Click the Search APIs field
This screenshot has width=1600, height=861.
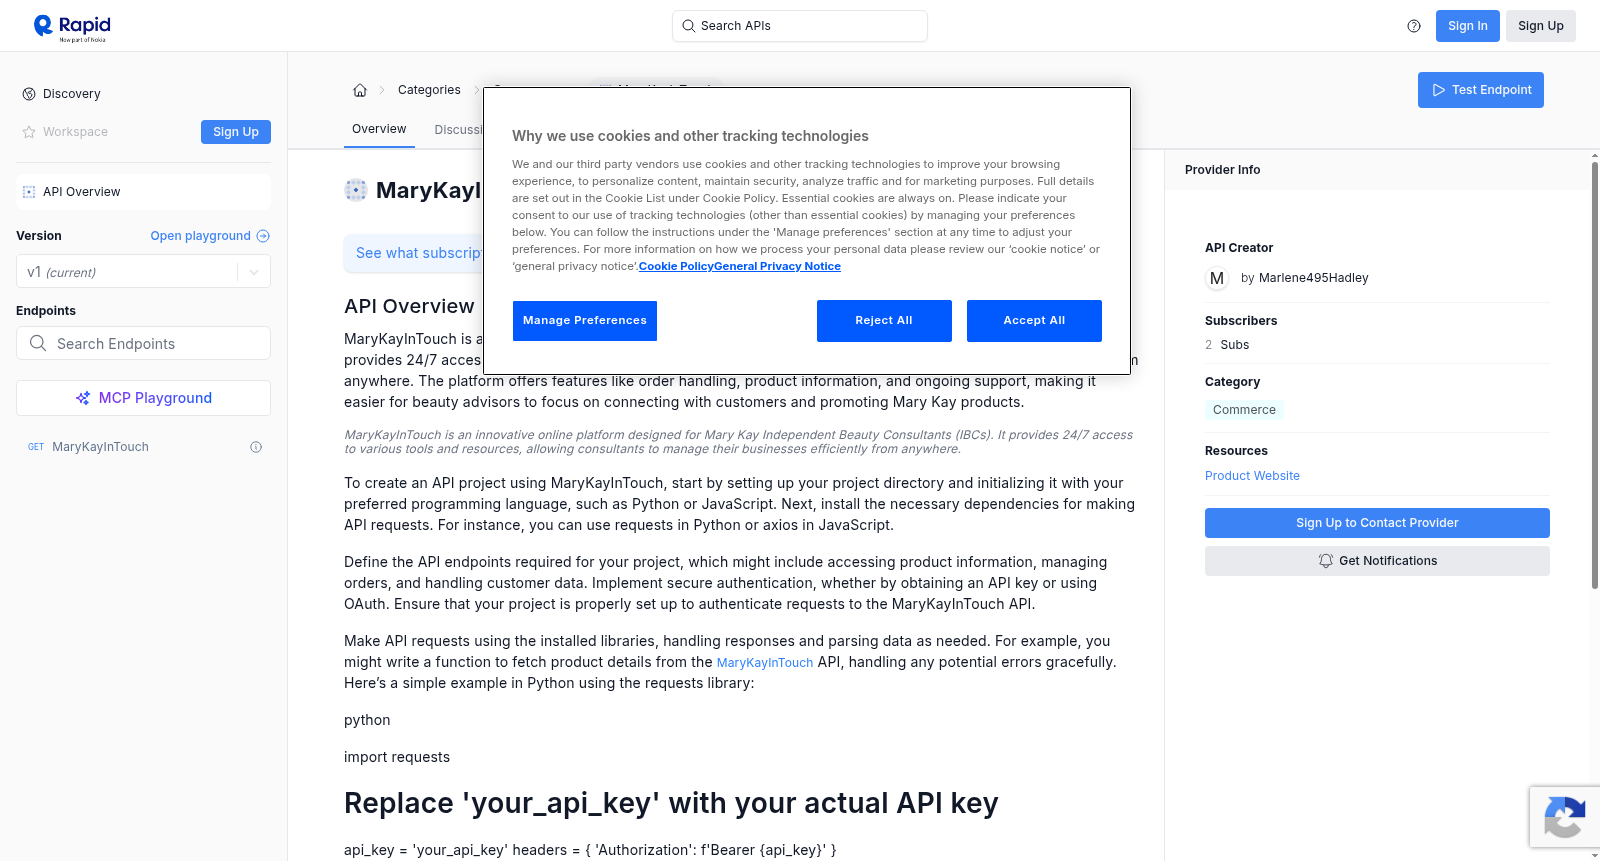click(x=800, y=26)
